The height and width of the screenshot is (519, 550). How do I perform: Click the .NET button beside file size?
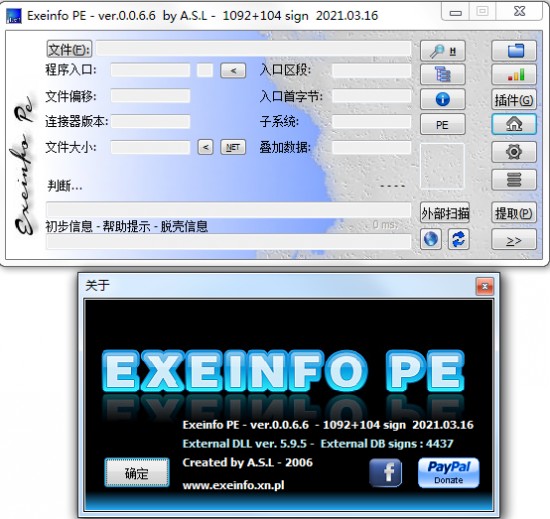[233, 147]
